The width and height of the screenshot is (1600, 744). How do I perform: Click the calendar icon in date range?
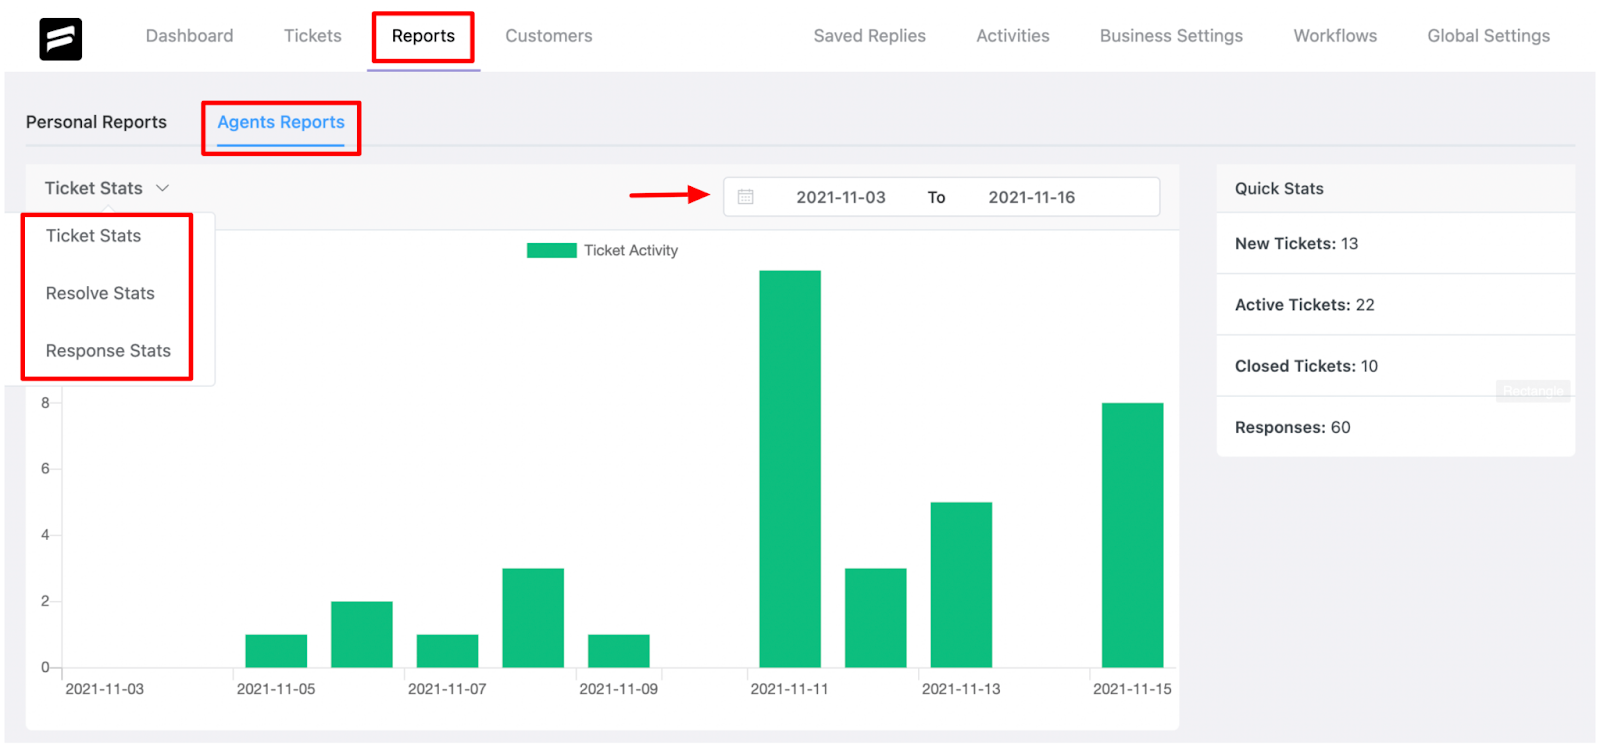click(745, 197)
